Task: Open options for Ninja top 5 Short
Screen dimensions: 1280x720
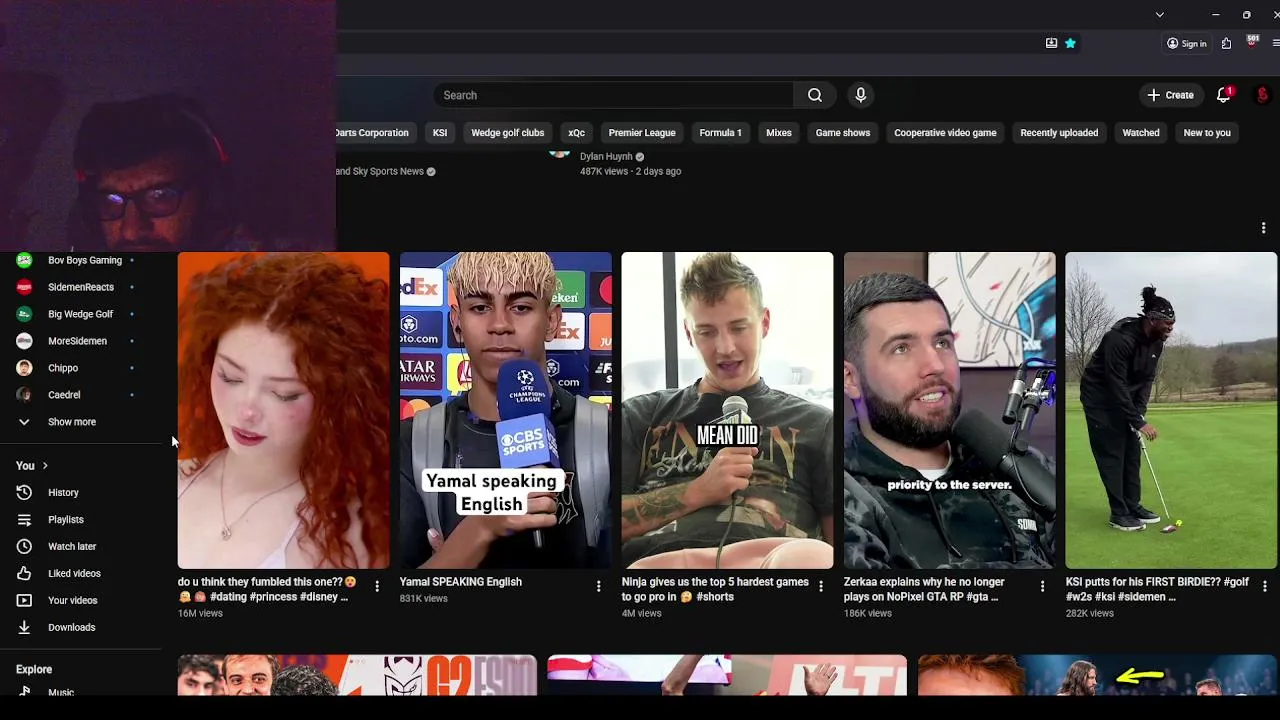Action: pos(821,587)
